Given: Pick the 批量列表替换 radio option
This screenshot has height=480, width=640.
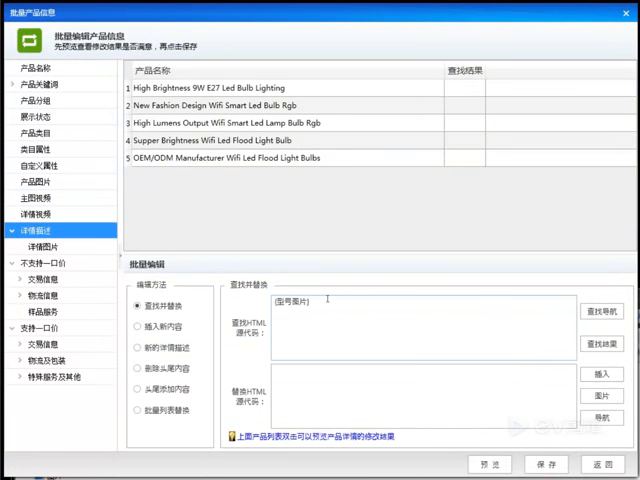Looking at the screenshot, I should tap(137, 410).
